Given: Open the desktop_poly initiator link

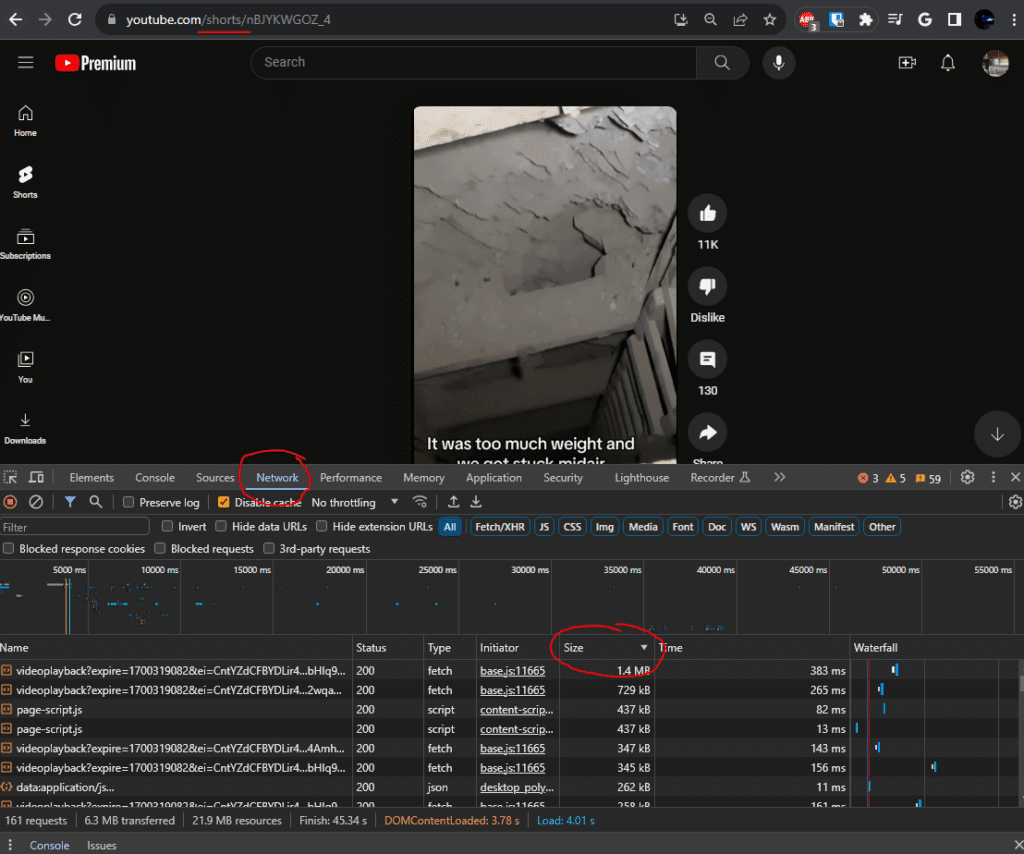Looking at the screenshot, I should click(517, 787).
